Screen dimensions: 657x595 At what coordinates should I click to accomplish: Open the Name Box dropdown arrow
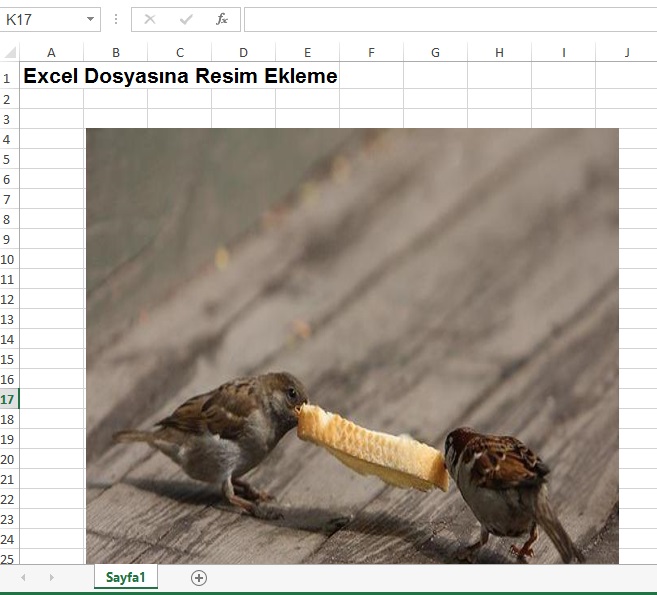[90, 19]
